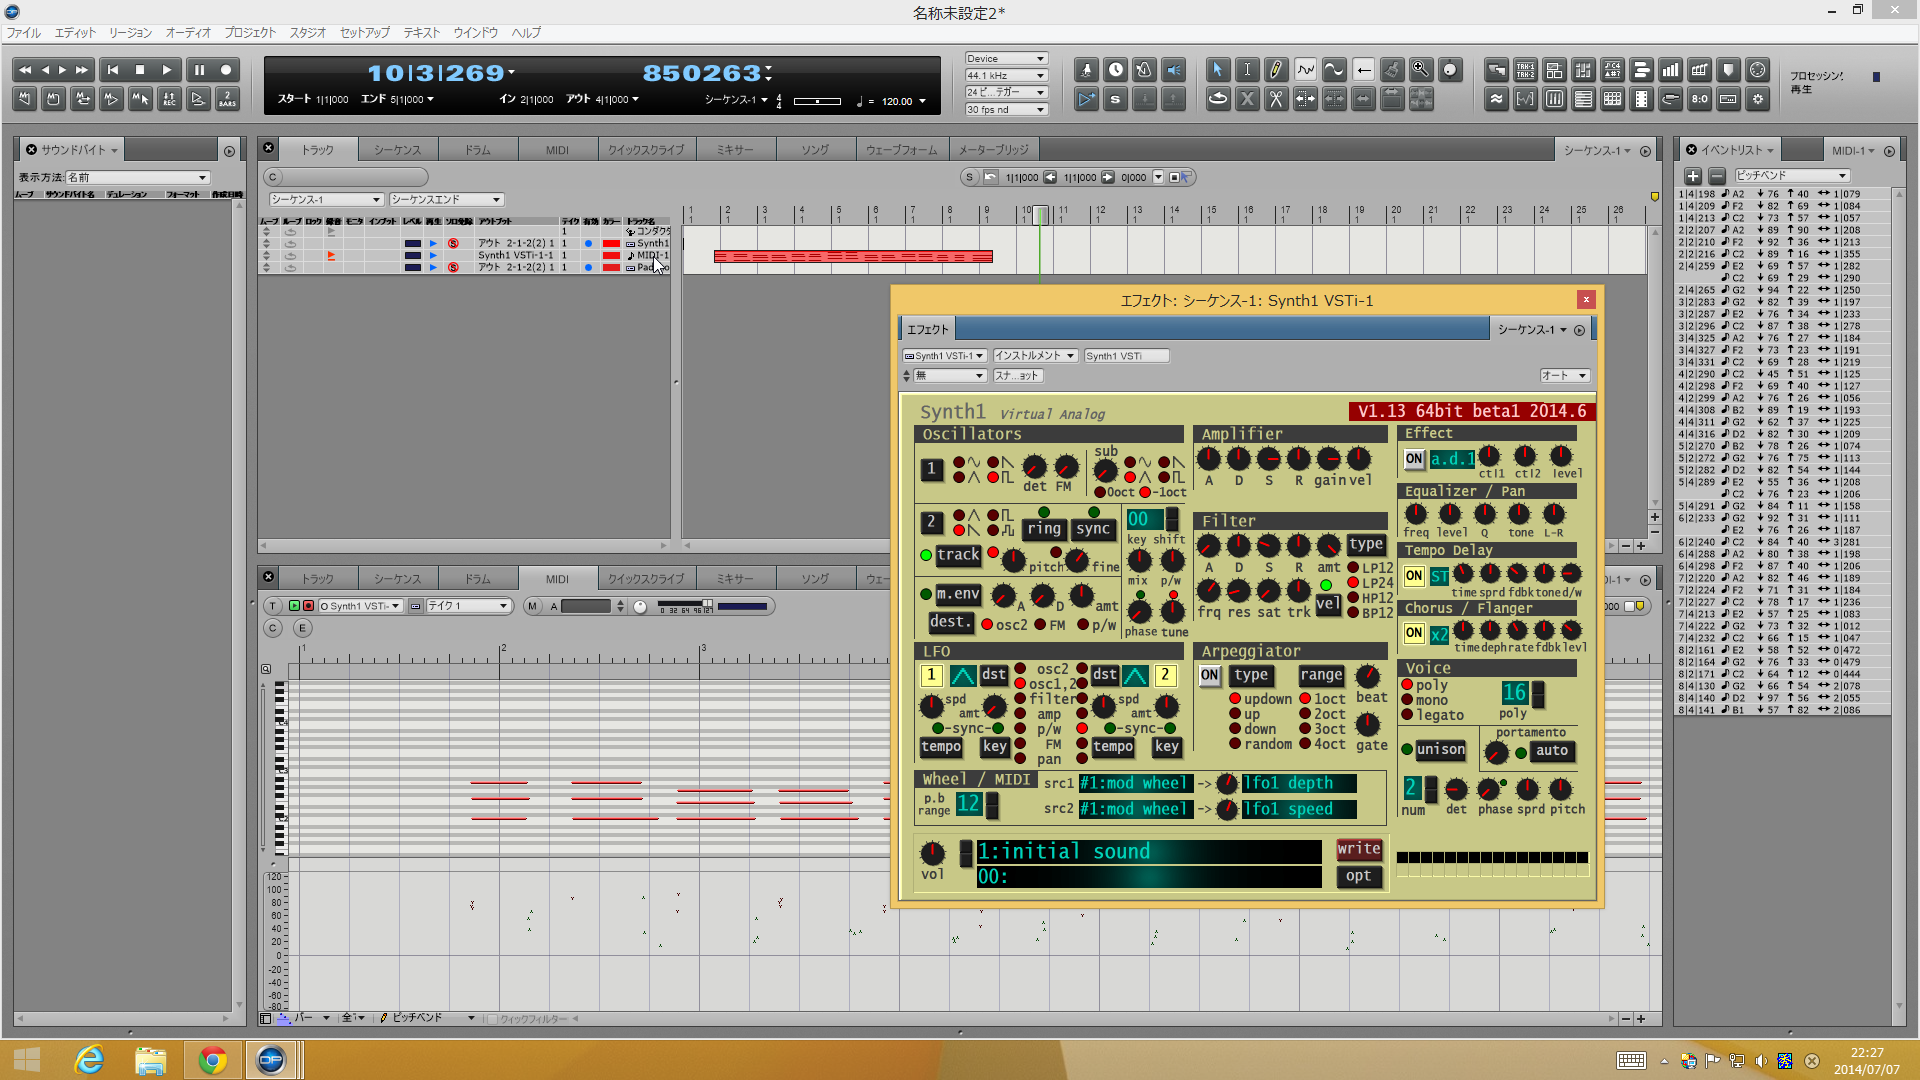Select the mute X tool
This screenshot has height=1080, width=1920.
coord(1247,99)
